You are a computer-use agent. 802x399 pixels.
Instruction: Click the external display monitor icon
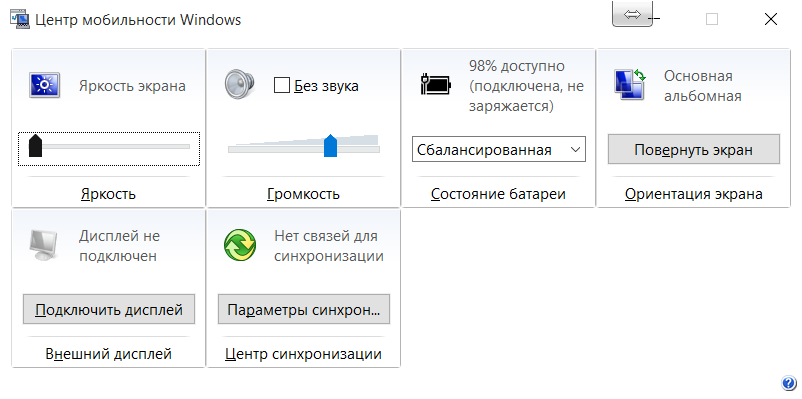point(44,246)
